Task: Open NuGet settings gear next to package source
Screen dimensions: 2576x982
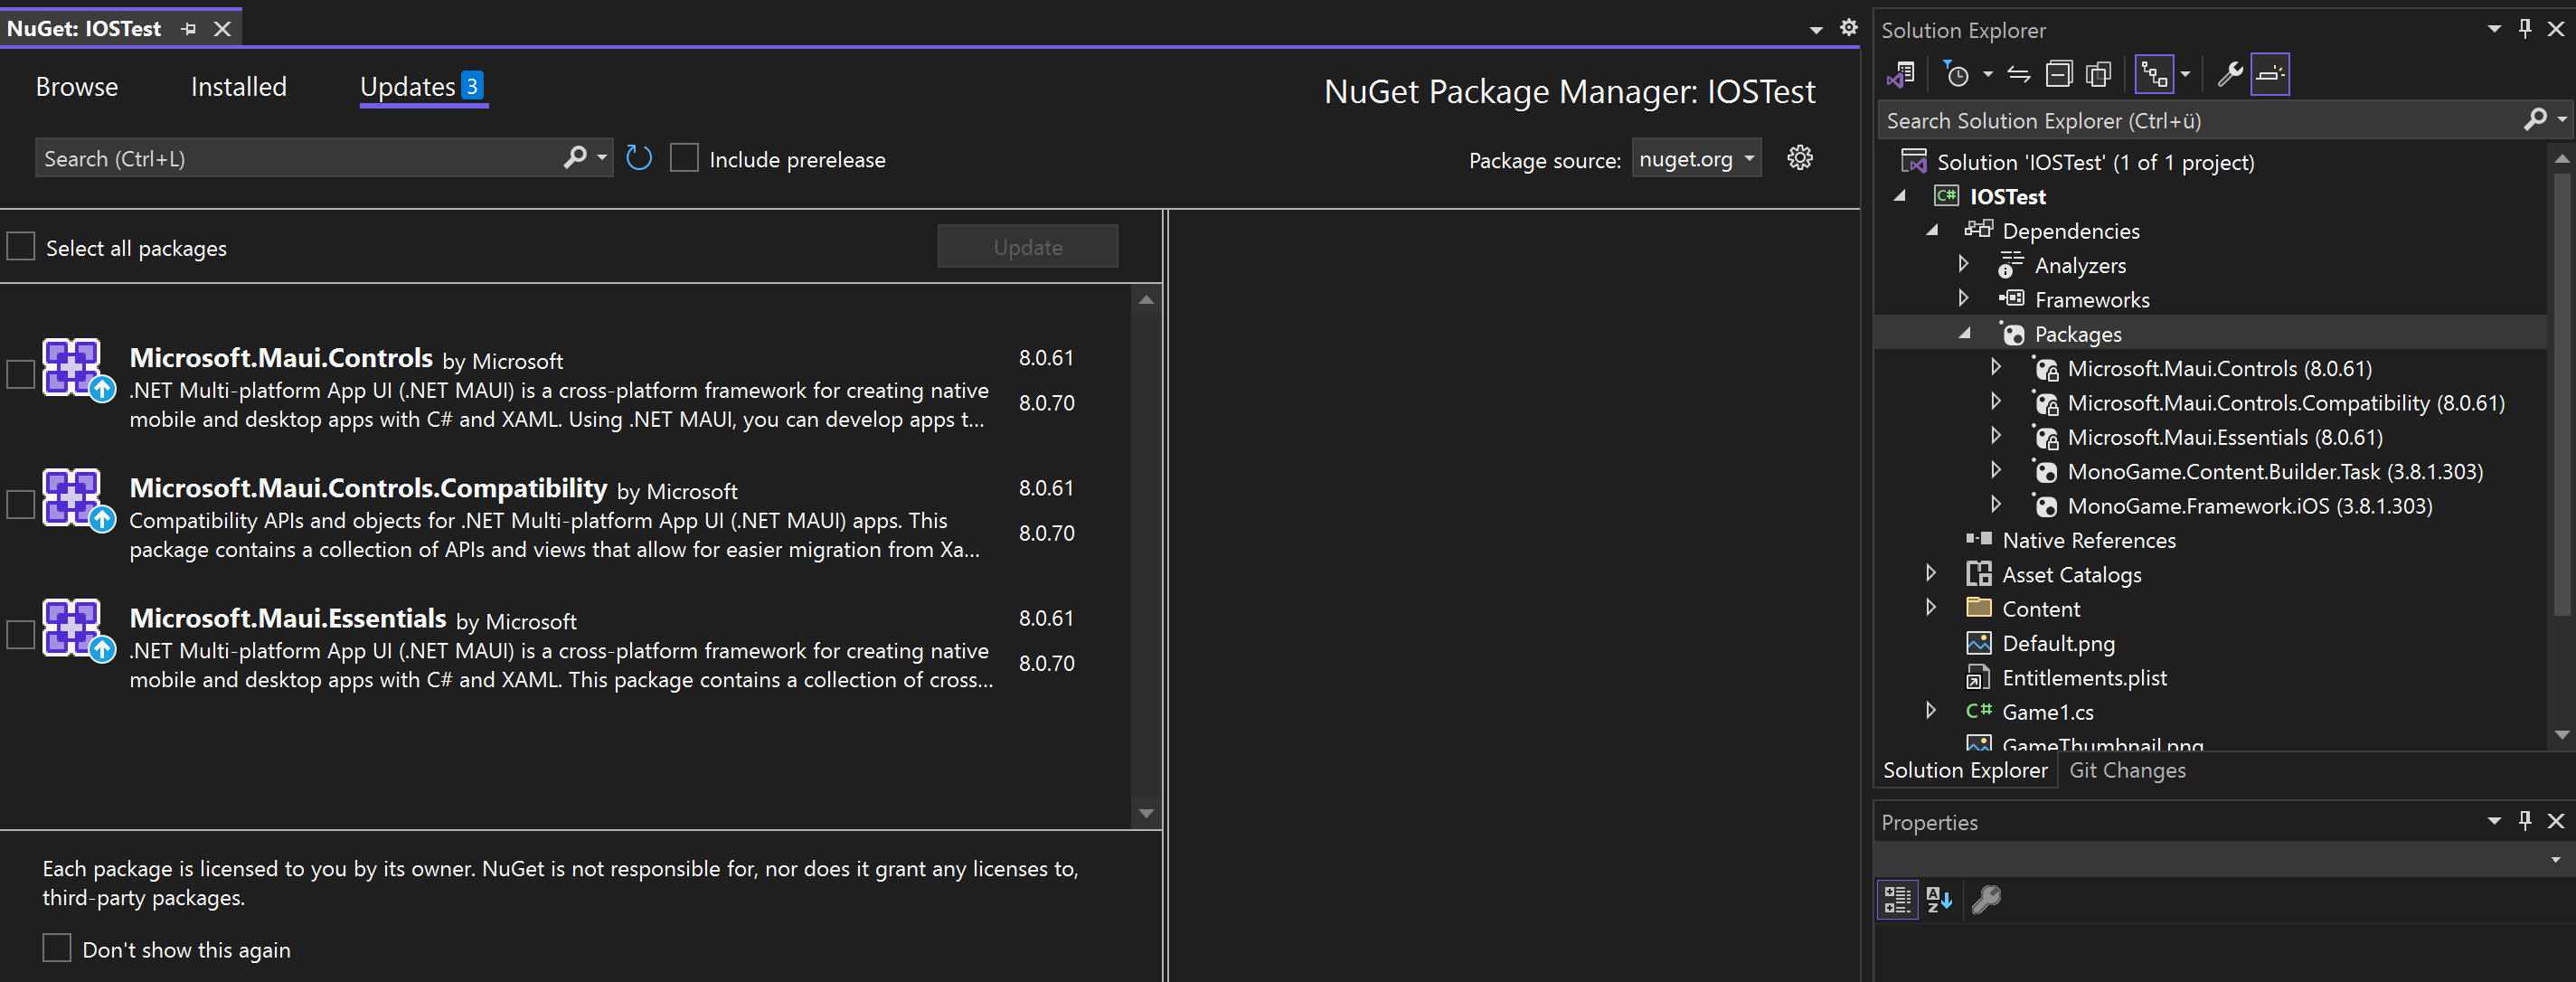Action: pos(1800,158)
